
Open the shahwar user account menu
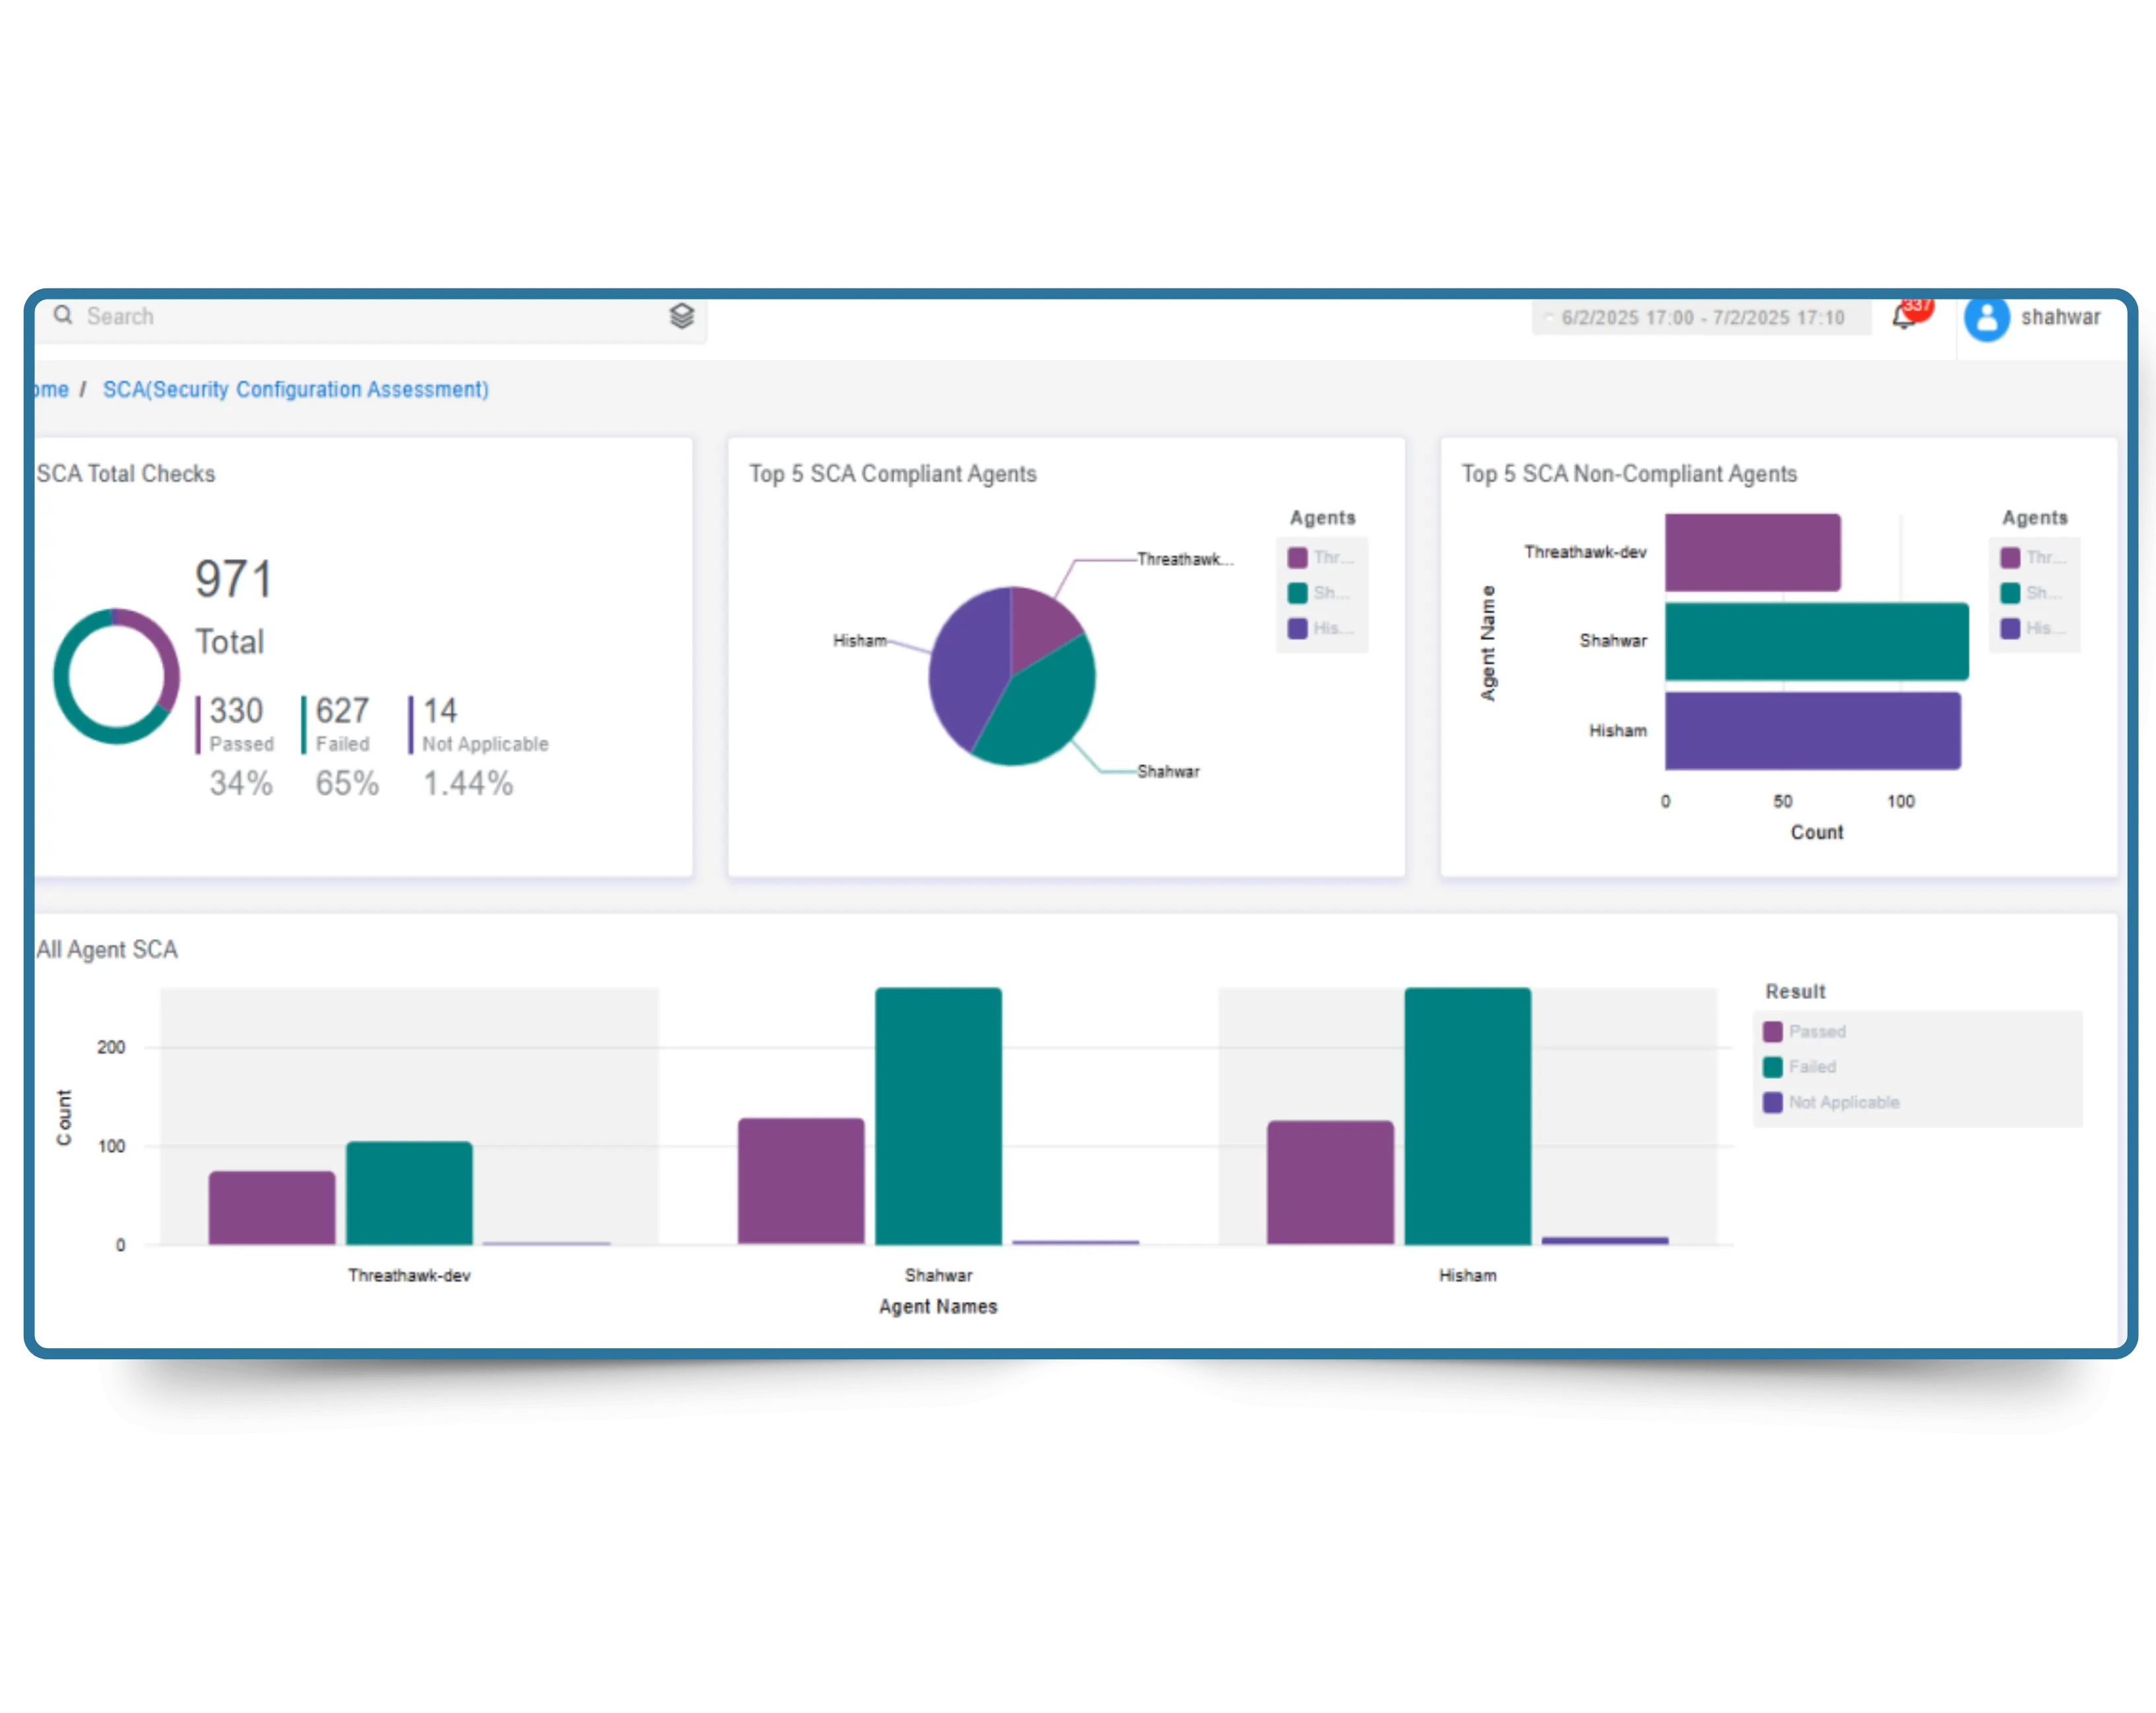pos(2060,318)
